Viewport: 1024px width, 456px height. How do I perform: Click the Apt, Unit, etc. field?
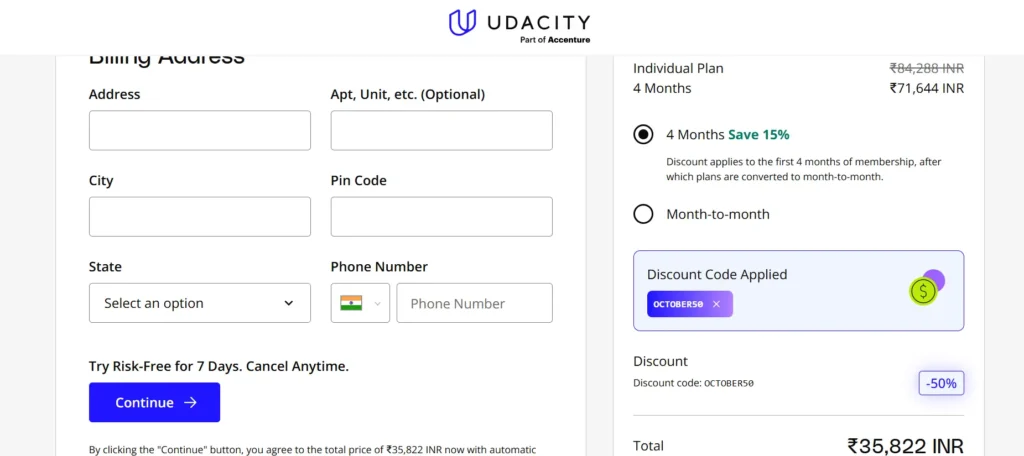tap(441, 130)
